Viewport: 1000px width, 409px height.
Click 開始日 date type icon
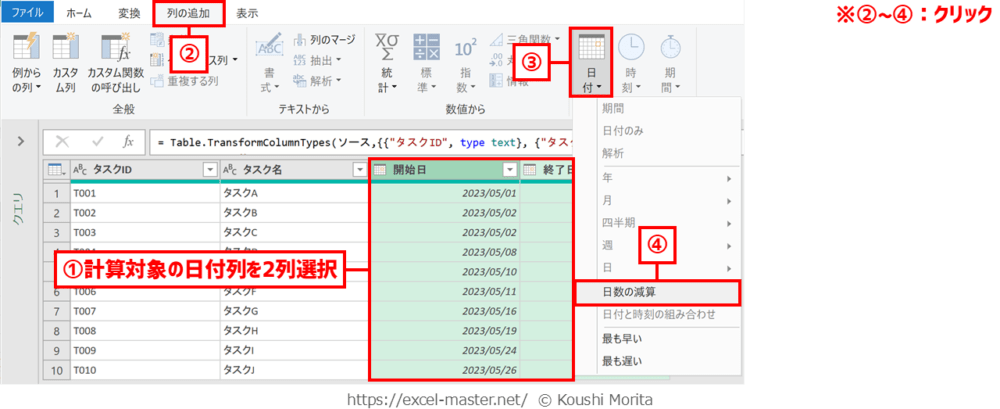(380, 170)
